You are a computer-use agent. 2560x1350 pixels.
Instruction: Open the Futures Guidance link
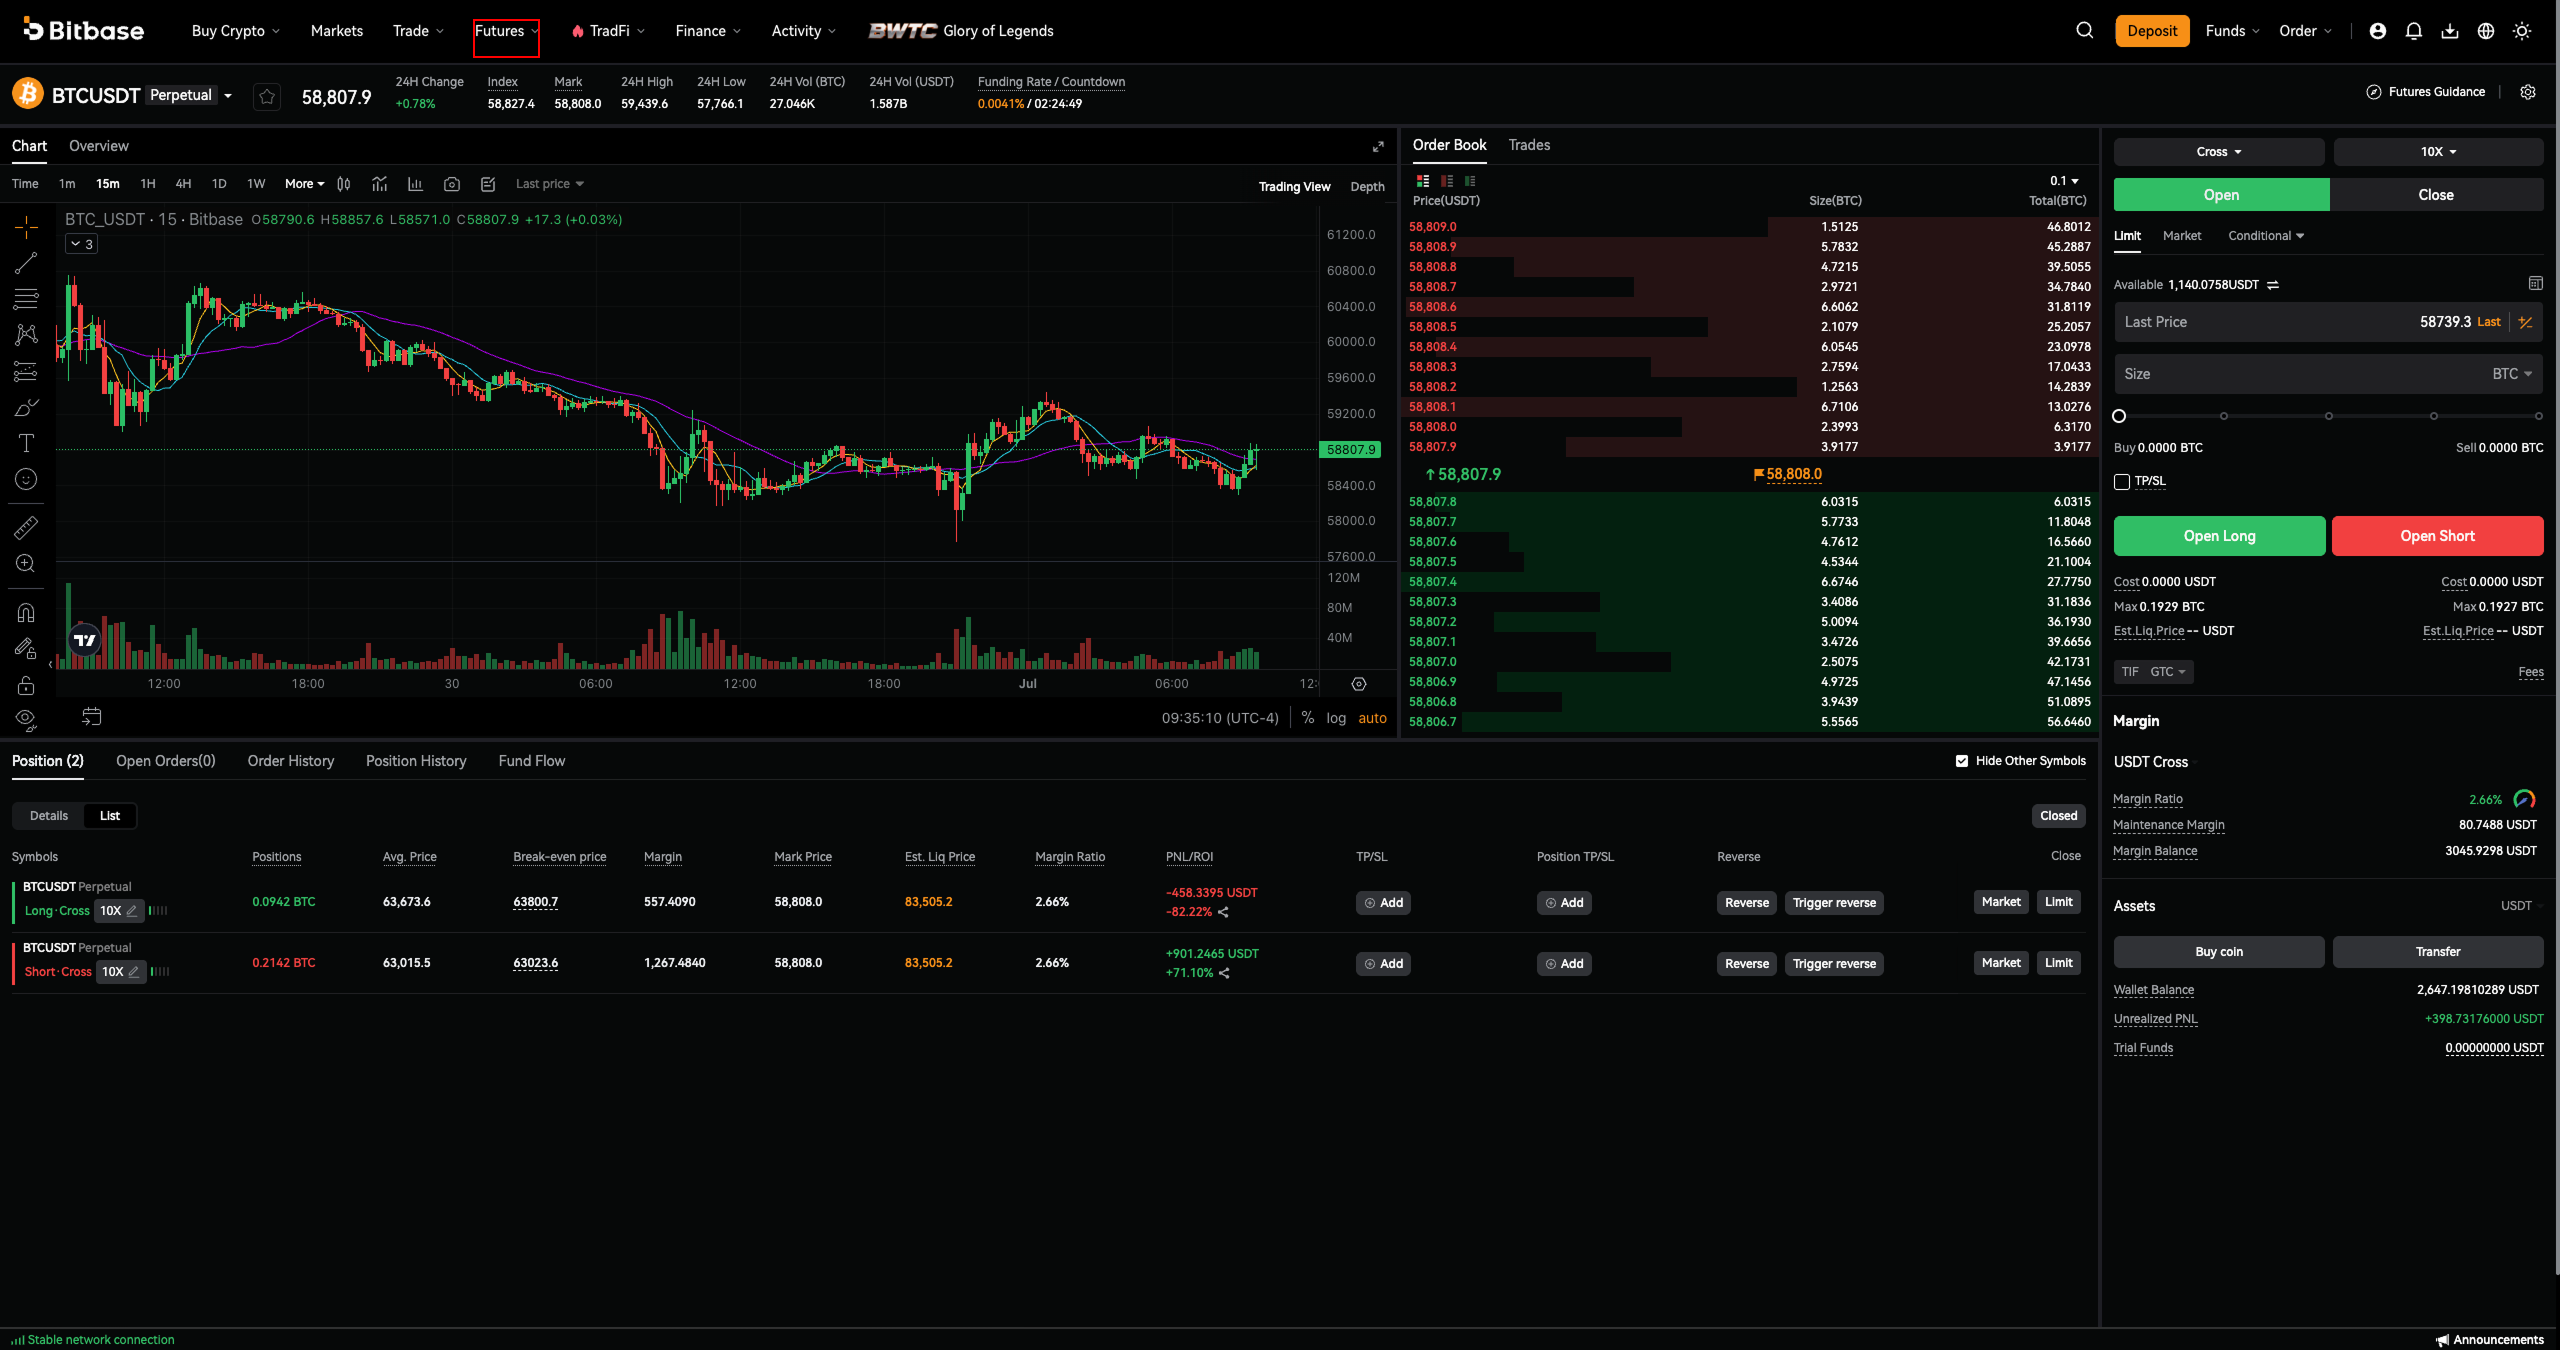pos(2426,92)
